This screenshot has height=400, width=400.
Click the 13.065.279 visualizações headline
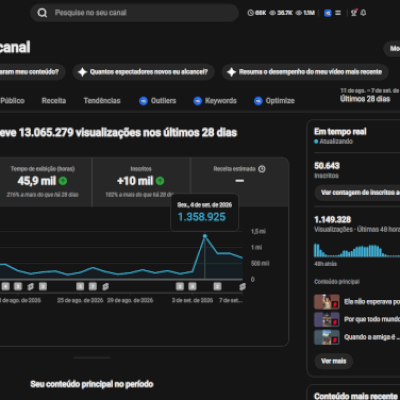click(x=119, y=133)
